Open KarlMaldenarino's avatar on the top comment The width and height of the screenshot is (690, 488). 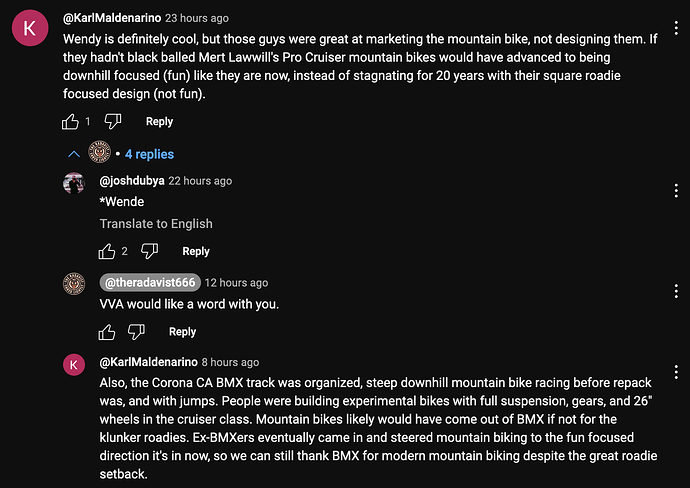[x=29, y=29]
